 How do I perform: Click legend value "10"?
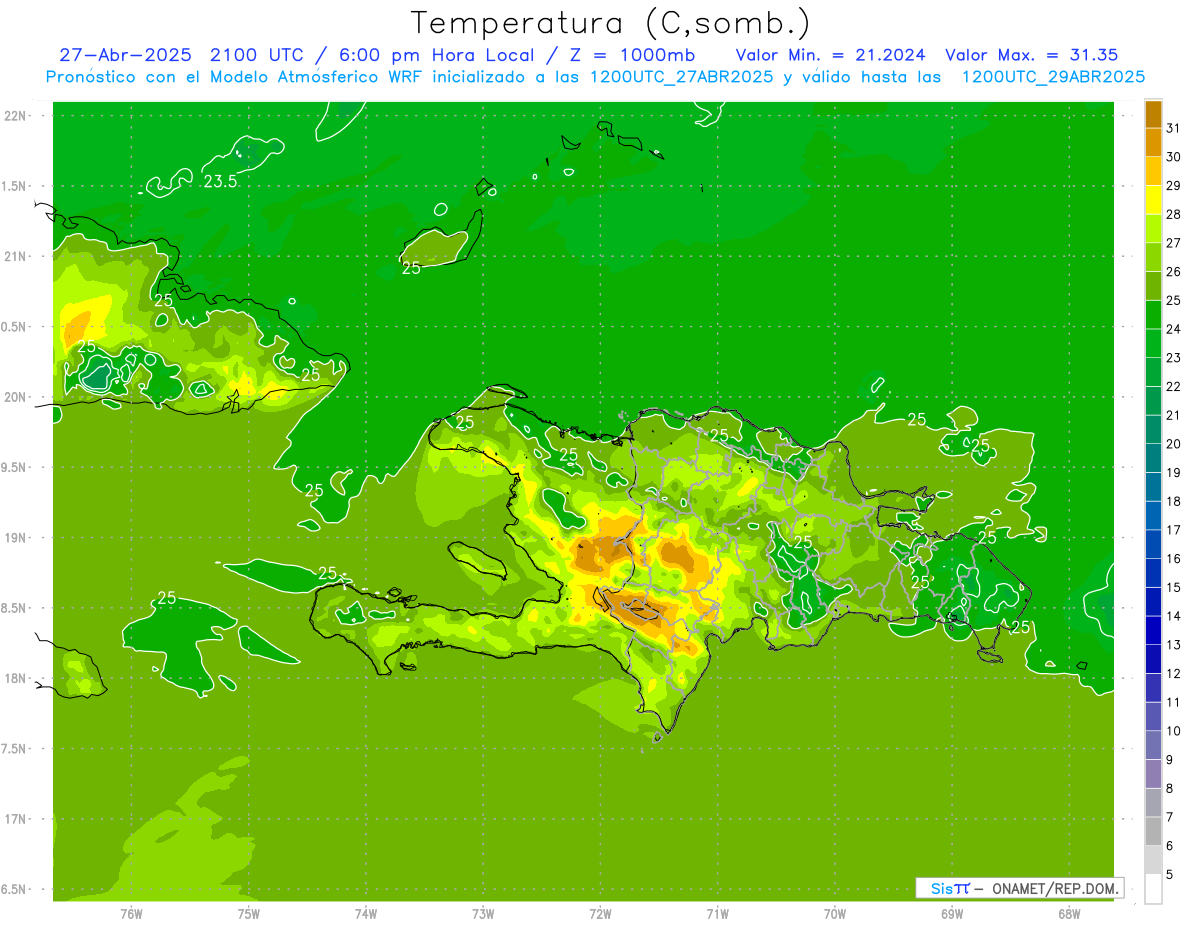[x=1173, y=731]
